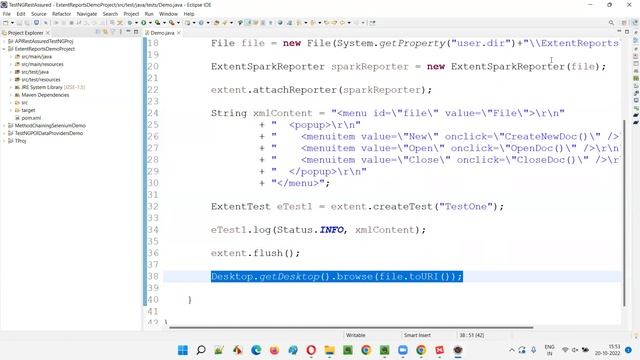Open the clock showing 20-10-2022
This screenshot has height=360, width=640.
(608, 350)
